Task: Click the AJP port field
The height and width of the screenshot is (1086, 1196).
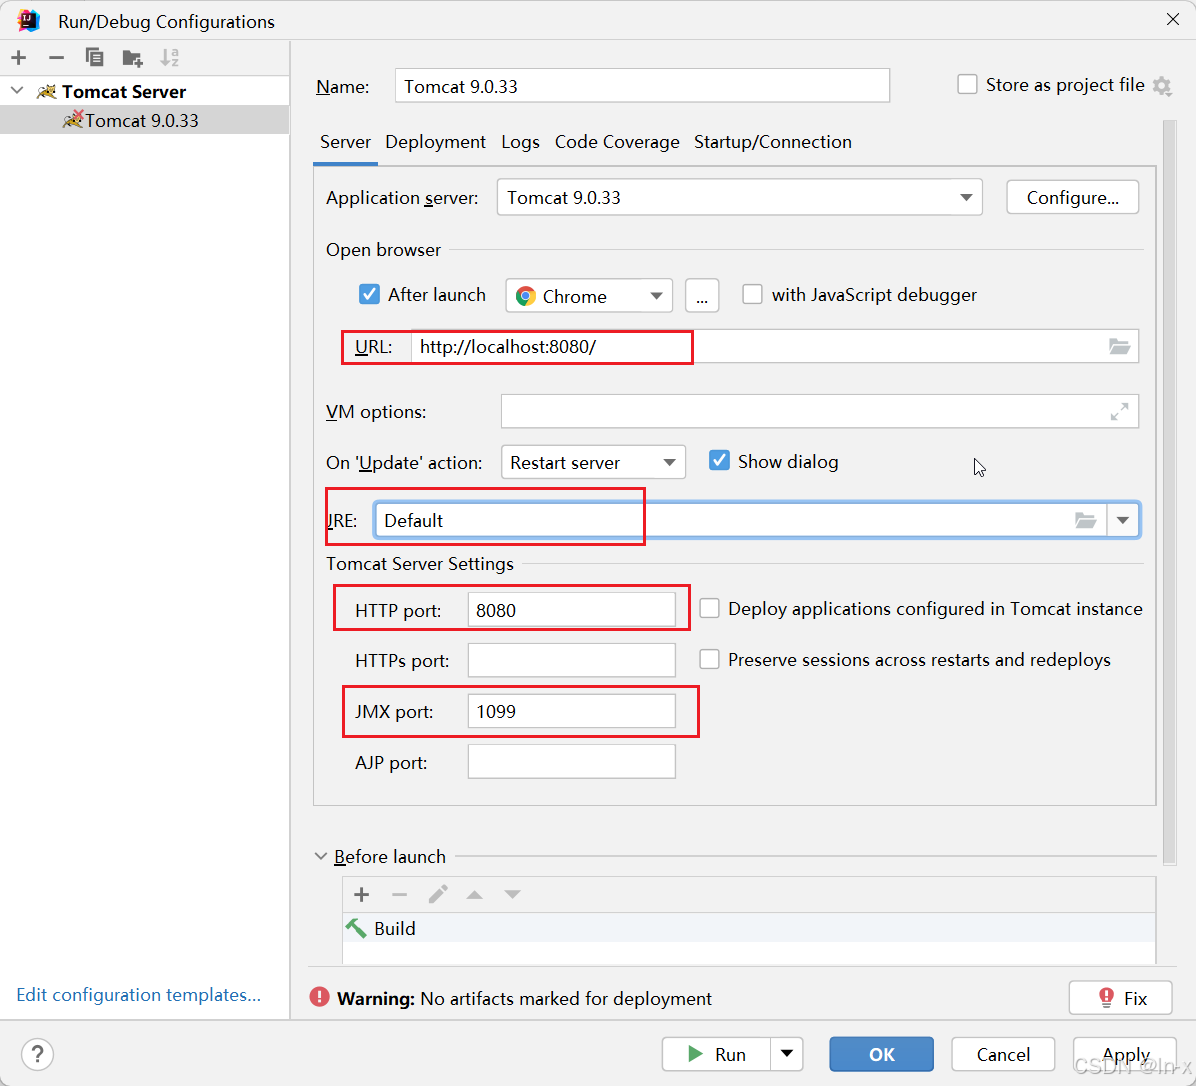Action: point(571,762)
